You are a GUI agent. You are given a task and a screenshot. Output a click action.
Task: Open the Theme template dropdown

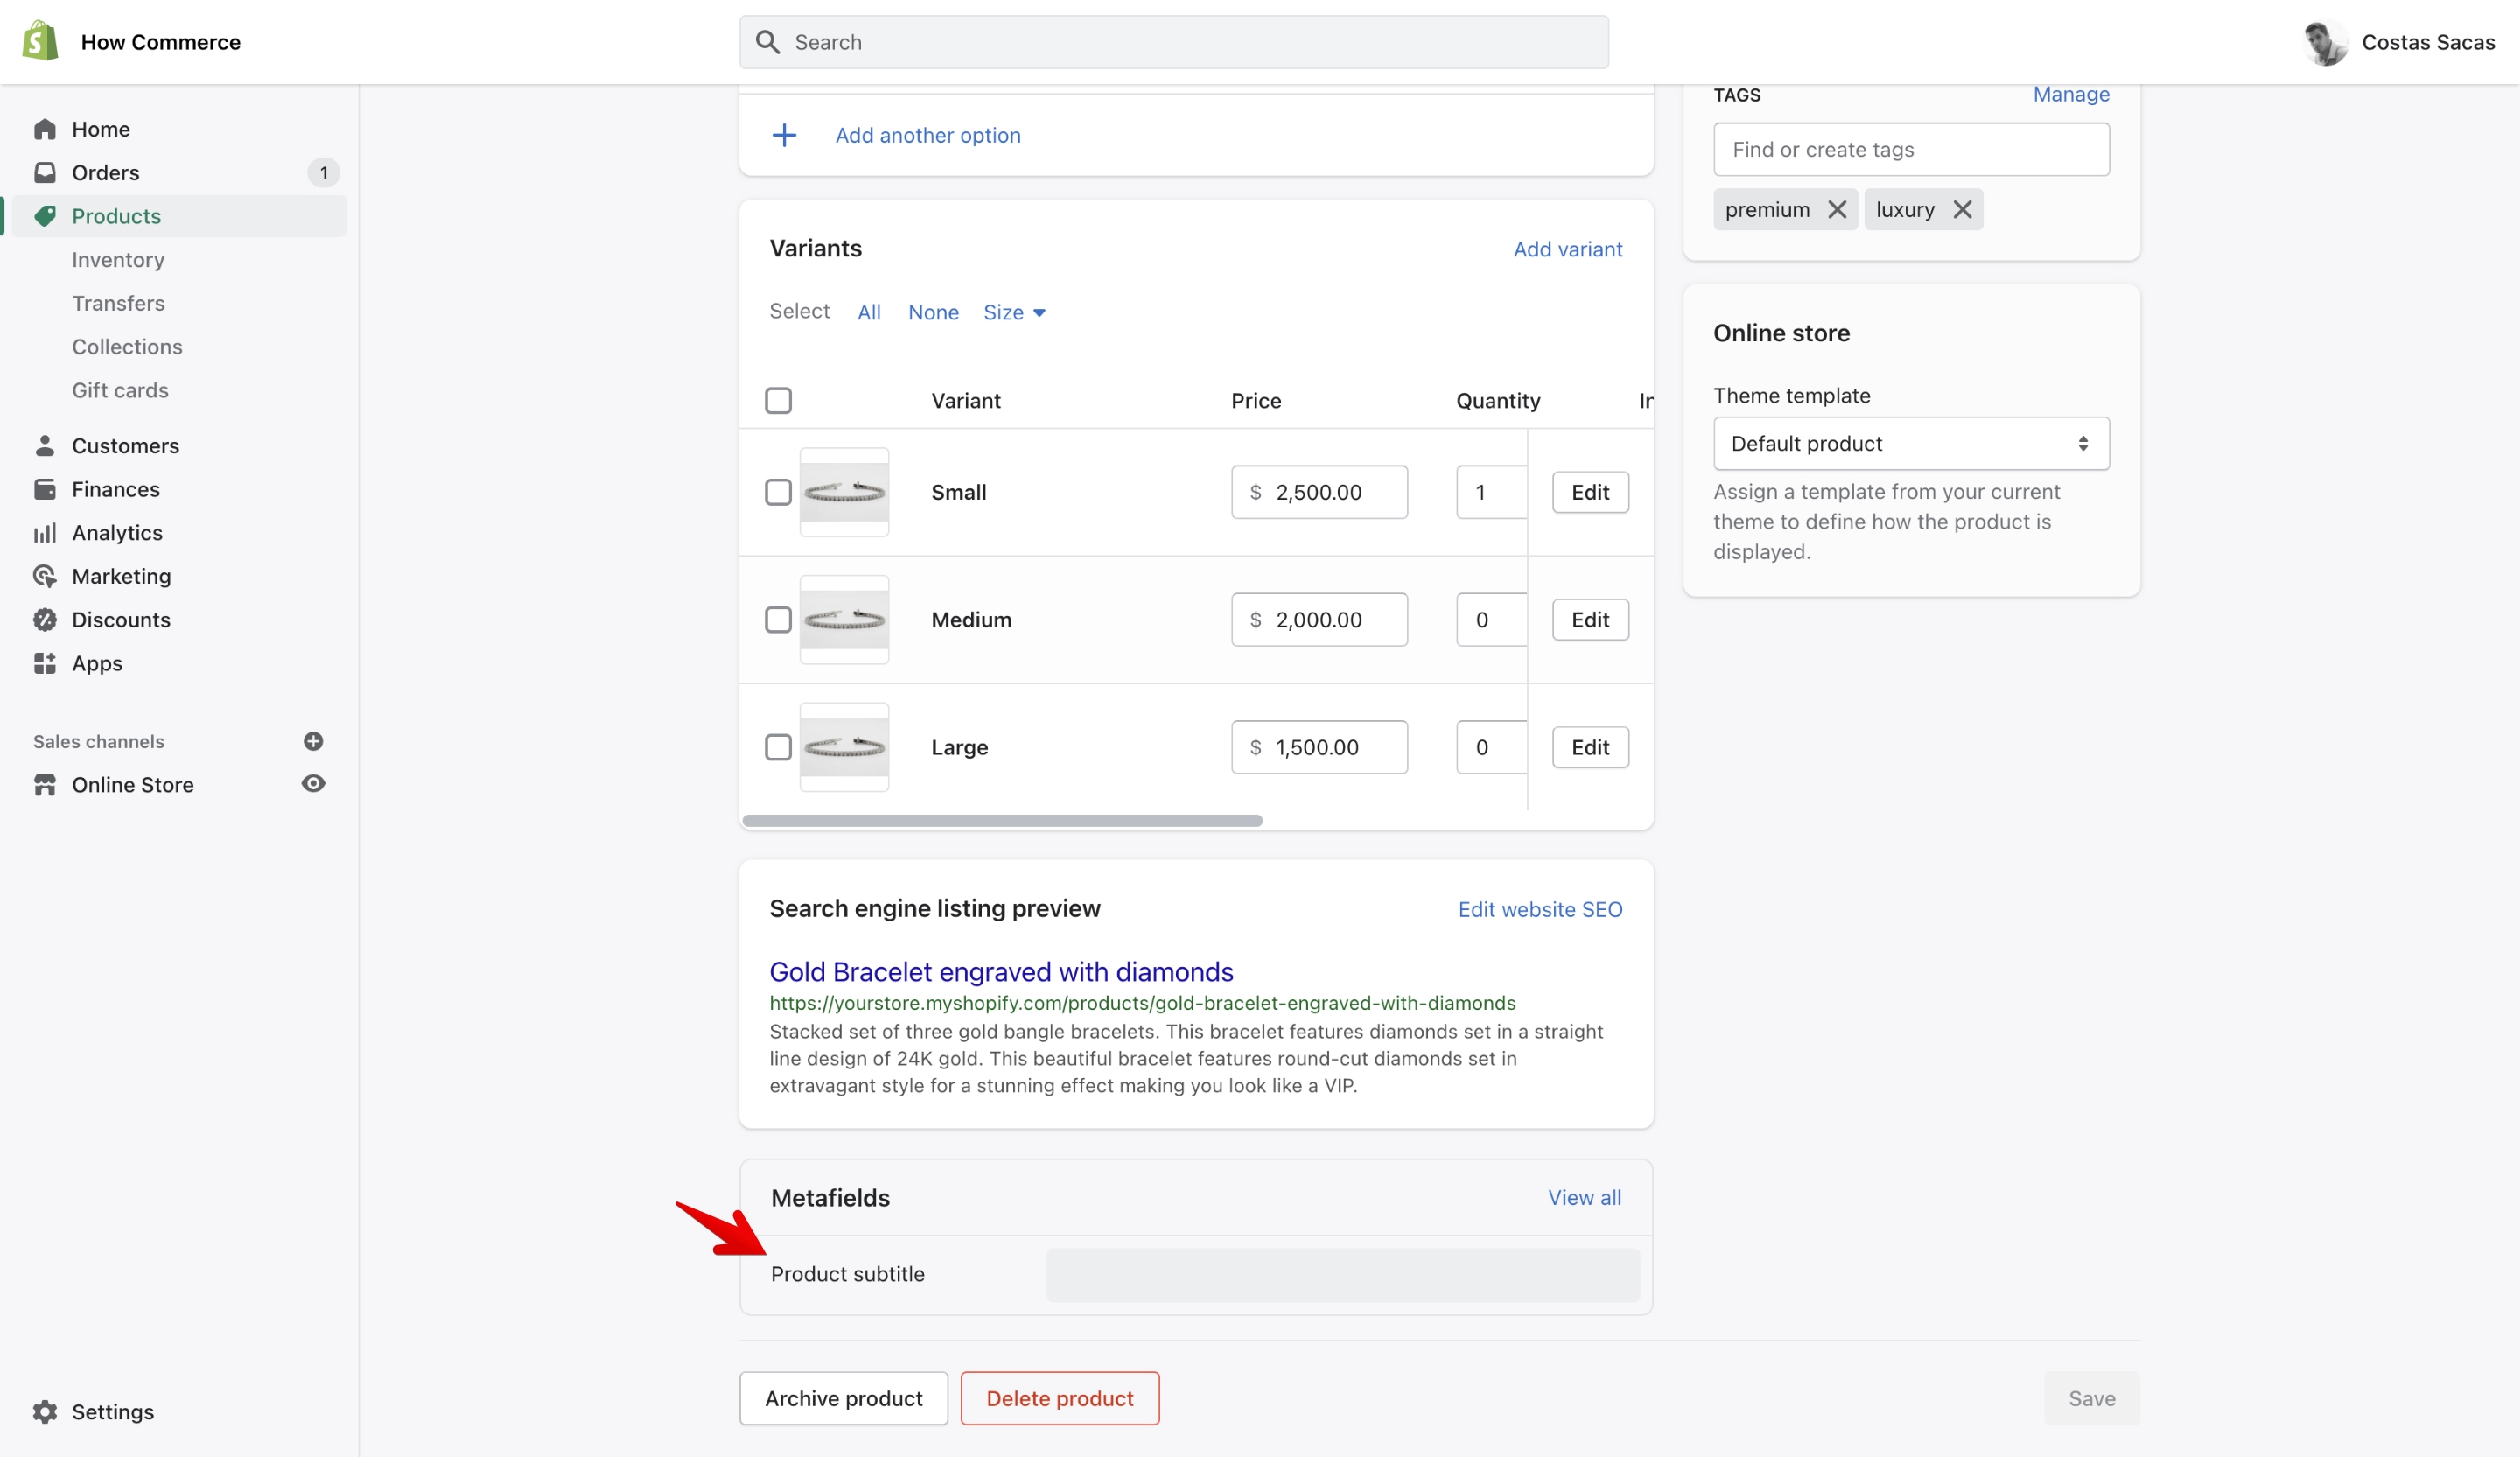[x=1911, y=443]
